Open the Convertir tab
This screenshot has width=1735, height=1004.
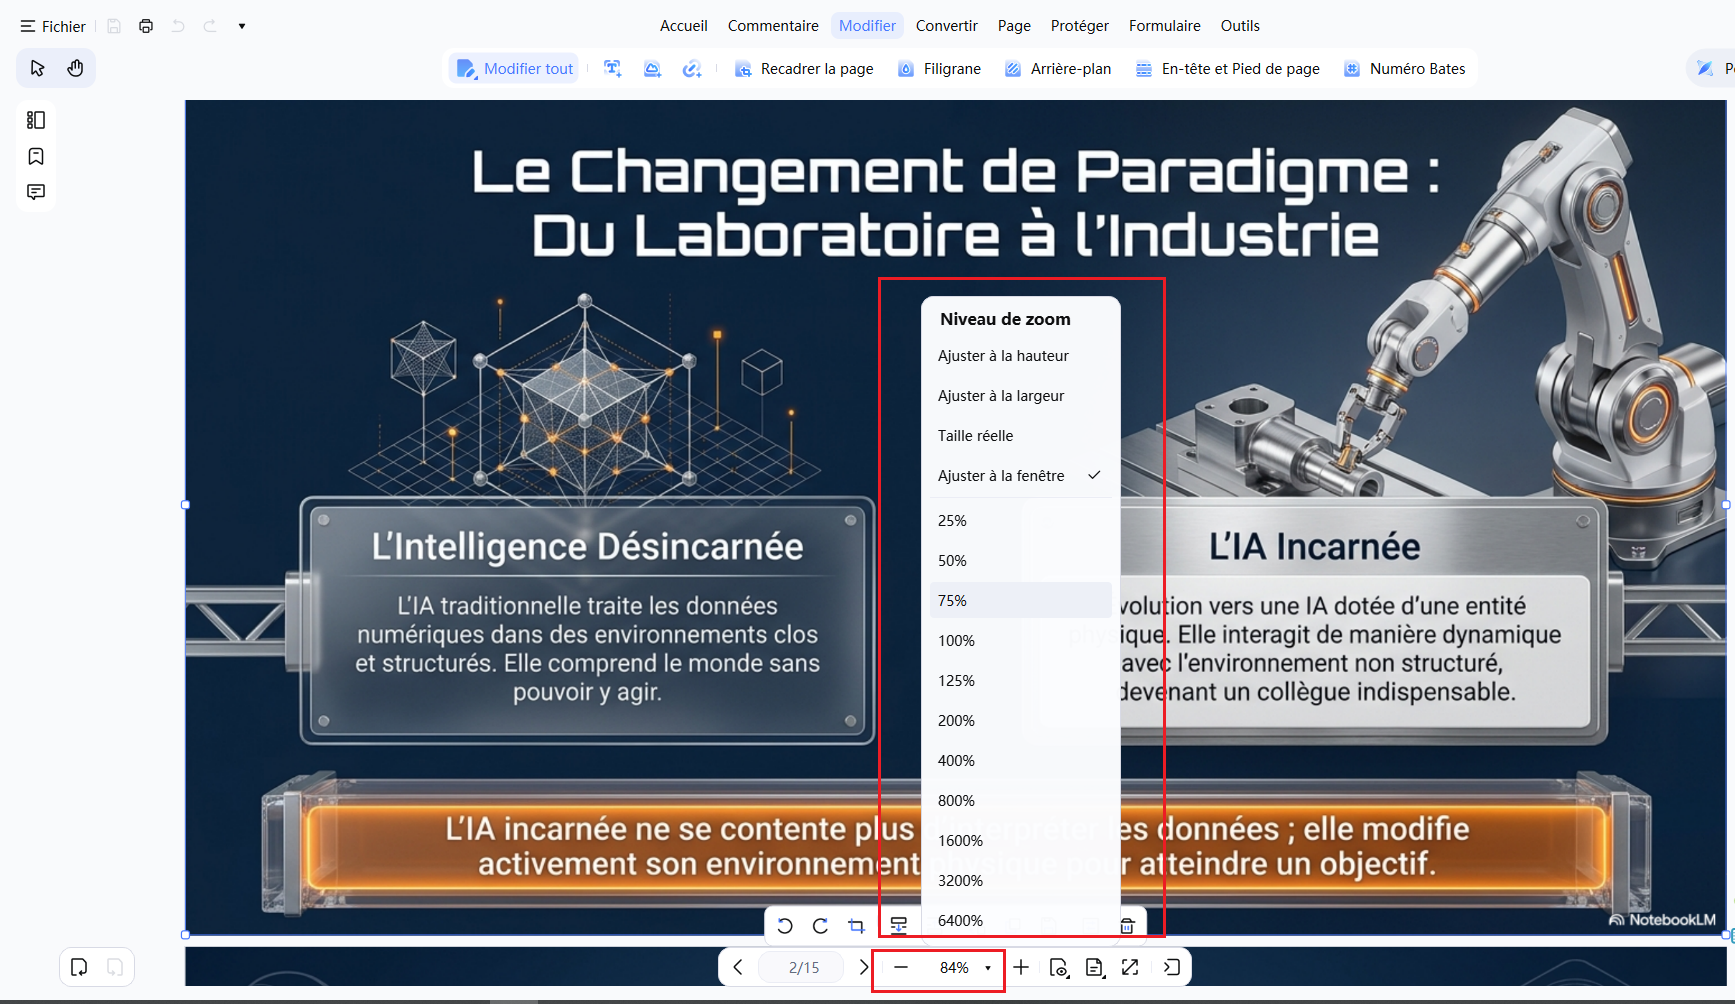click(x=946, y=26)
